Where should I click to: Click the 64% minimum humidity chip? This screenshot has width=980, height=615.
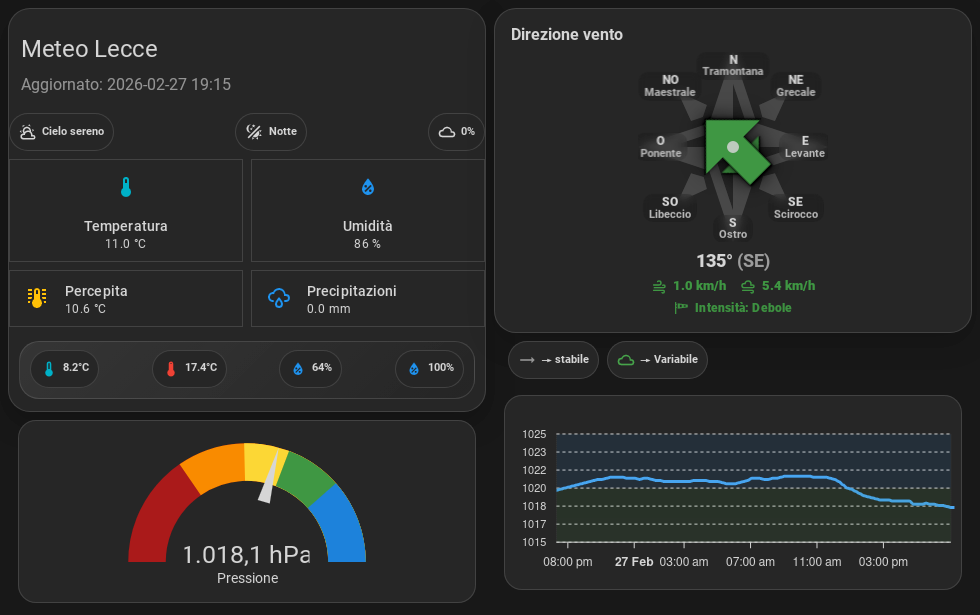click(311, 368)
